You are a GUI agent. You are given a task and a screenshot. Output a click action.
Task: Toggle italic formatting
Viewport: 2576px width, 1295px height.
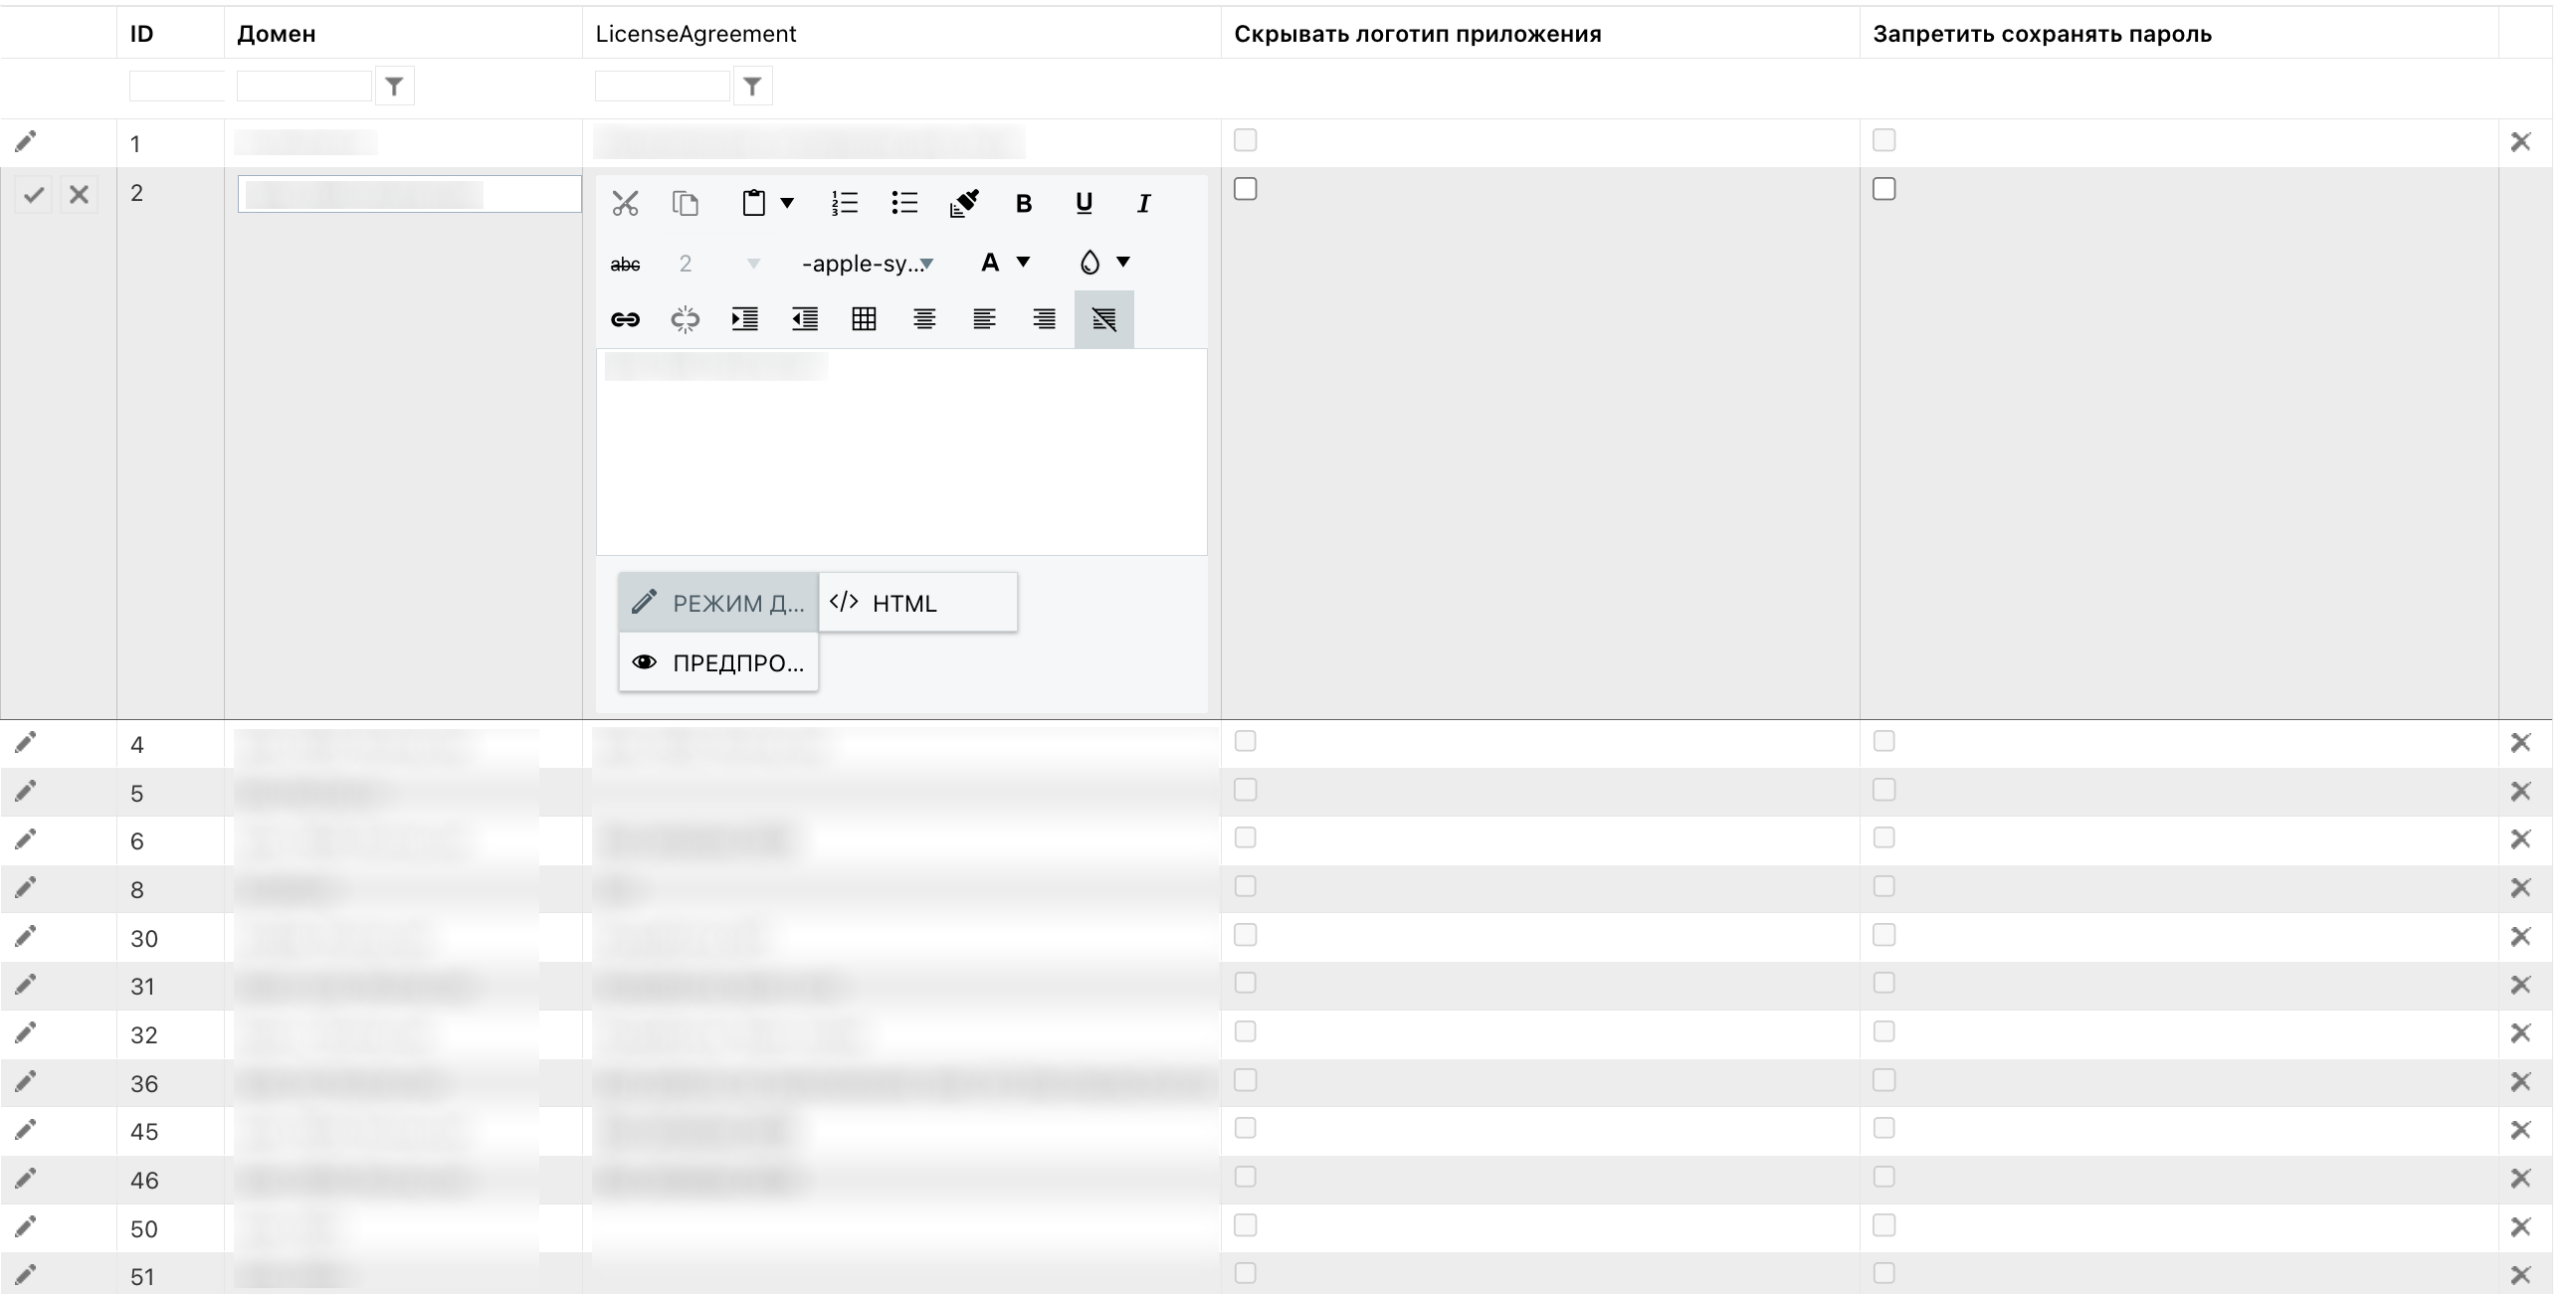tap(1144, 204)
